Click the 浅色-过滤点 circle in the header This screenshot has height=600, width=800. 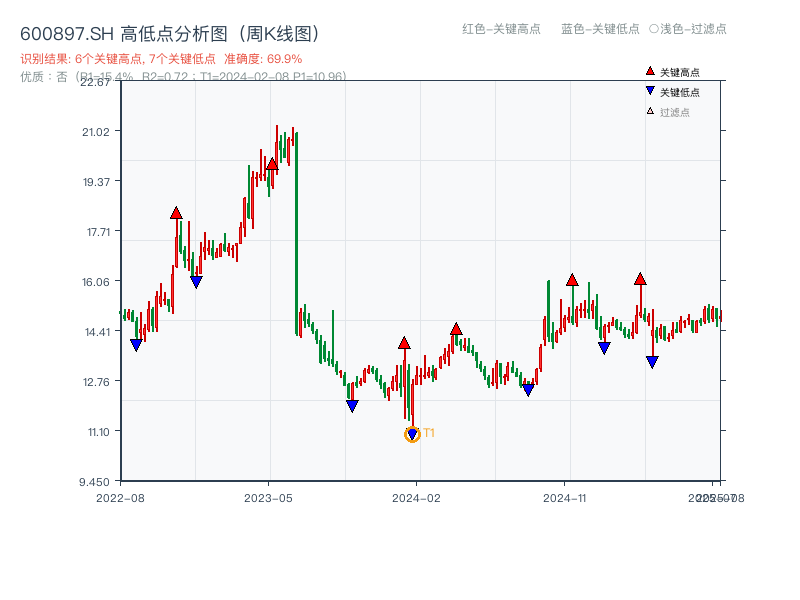point(654,29)
